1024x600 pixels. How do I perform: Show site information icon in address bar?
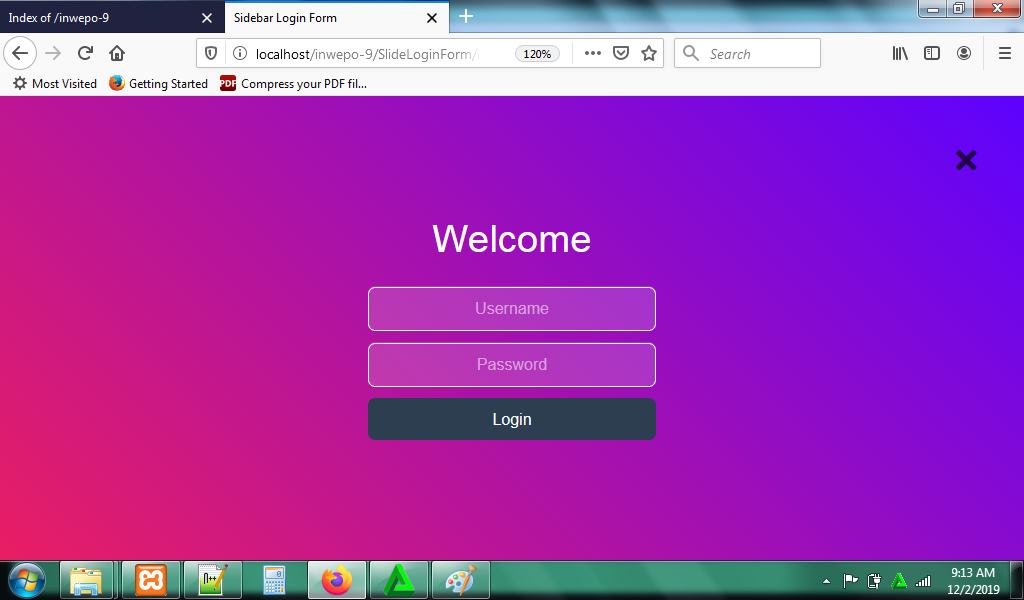click(x=240, y=54)
